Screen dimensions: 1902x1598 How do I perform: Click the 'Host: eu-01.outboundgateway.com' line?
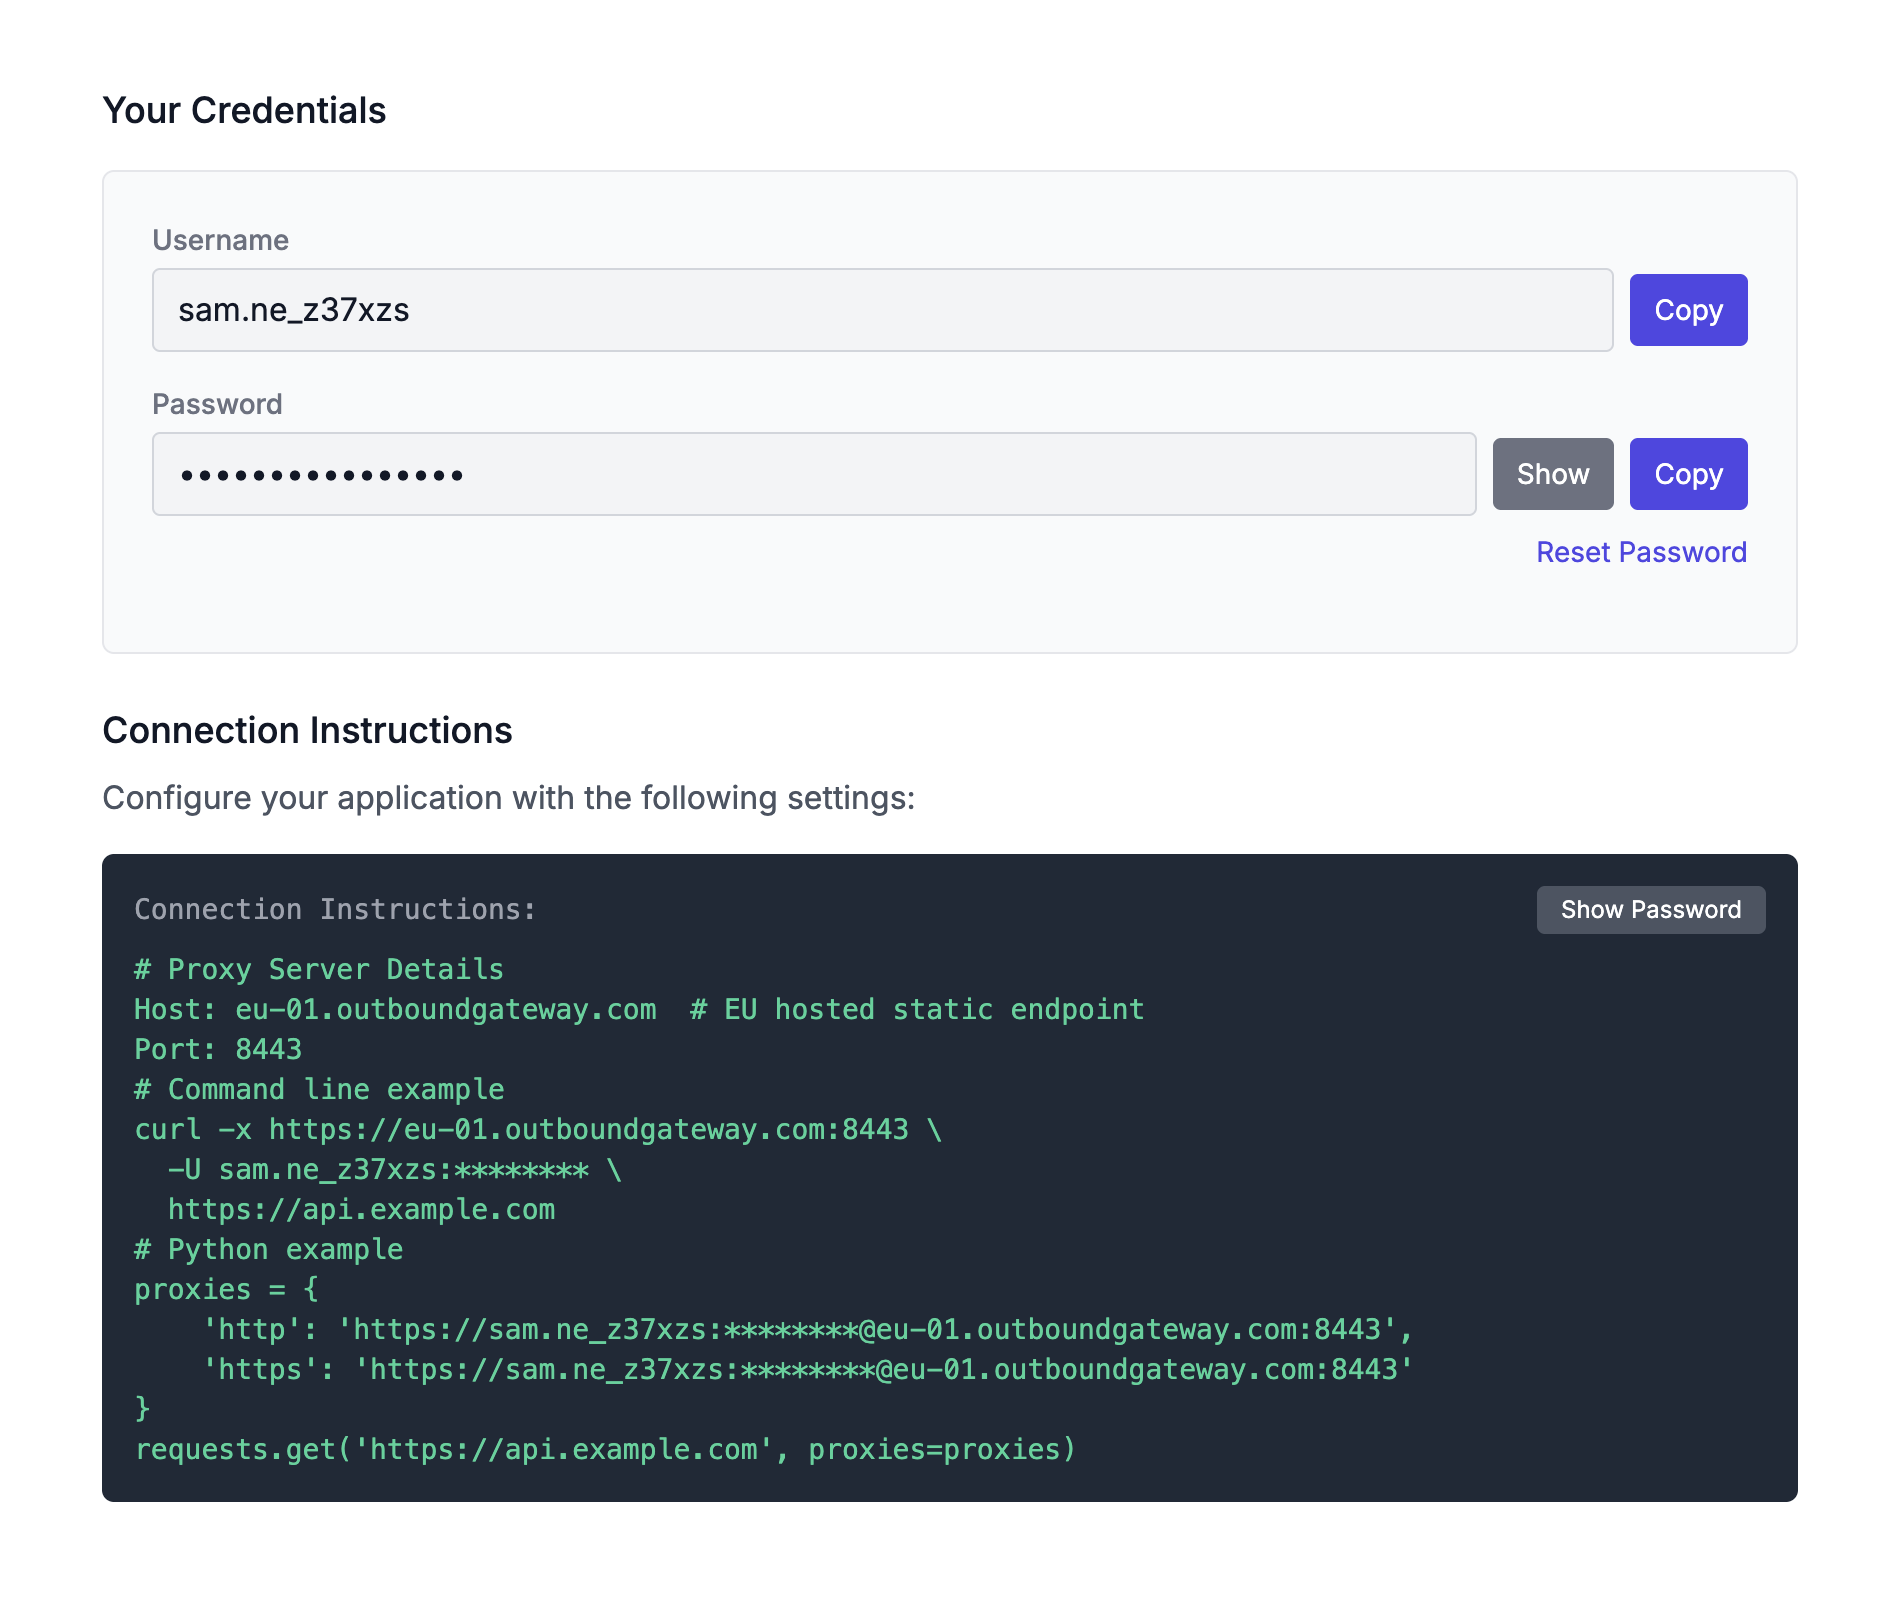coord(395,1009)
